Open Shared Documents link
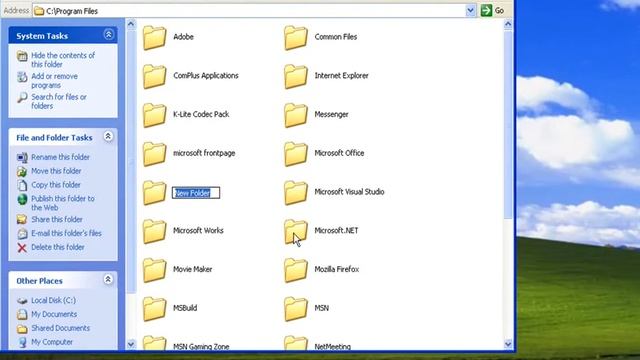 coord(60,328)
